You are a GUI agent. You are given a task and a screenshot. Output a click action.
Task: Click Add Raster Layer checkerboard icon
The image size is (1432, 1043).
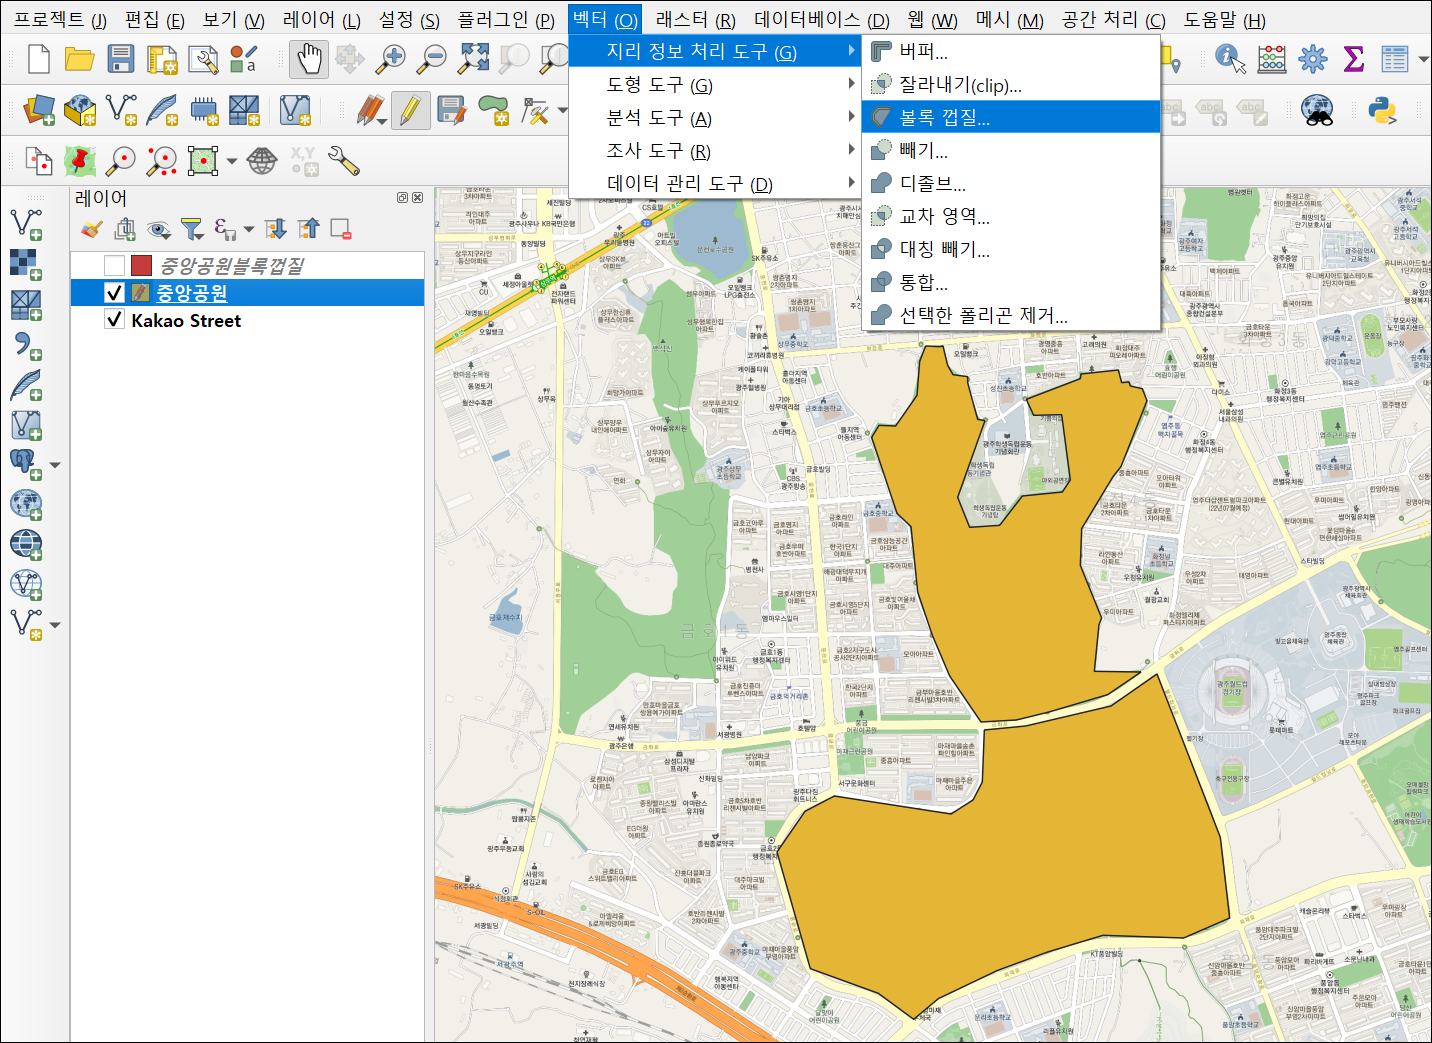[26, 264]
